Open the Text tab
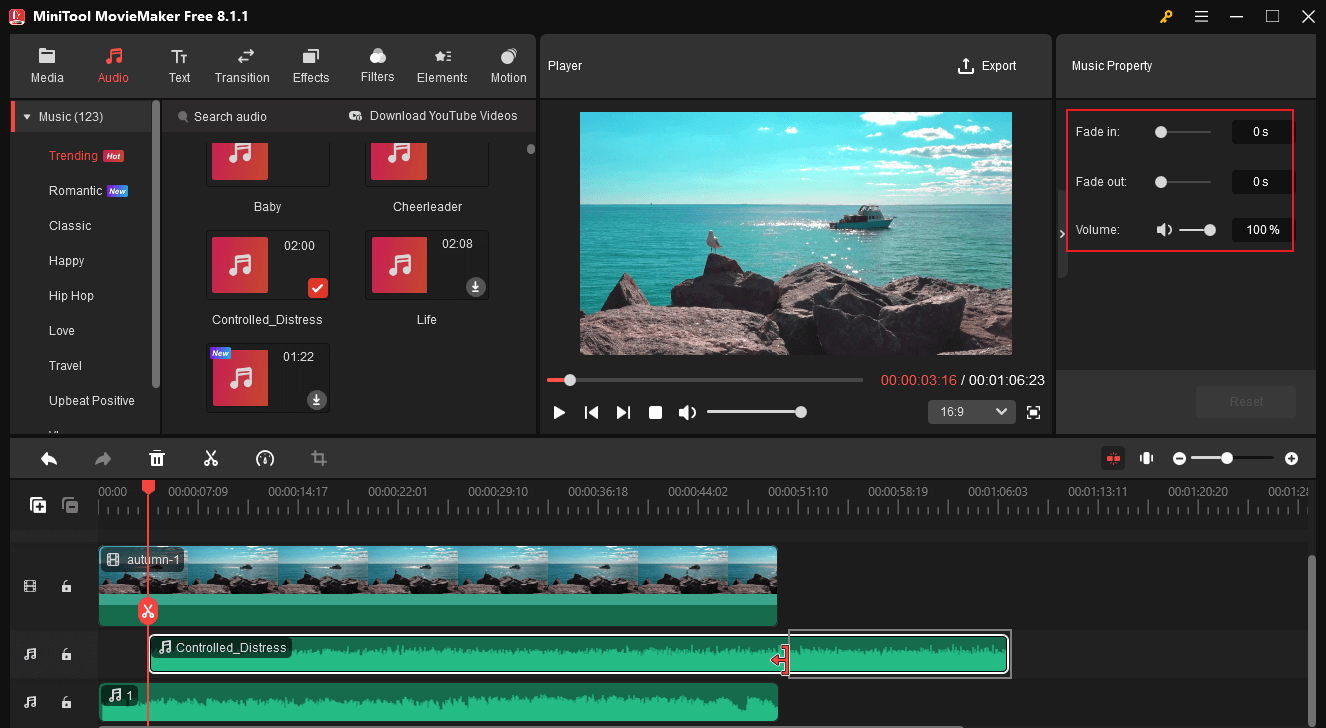 [x=179, y=66]
